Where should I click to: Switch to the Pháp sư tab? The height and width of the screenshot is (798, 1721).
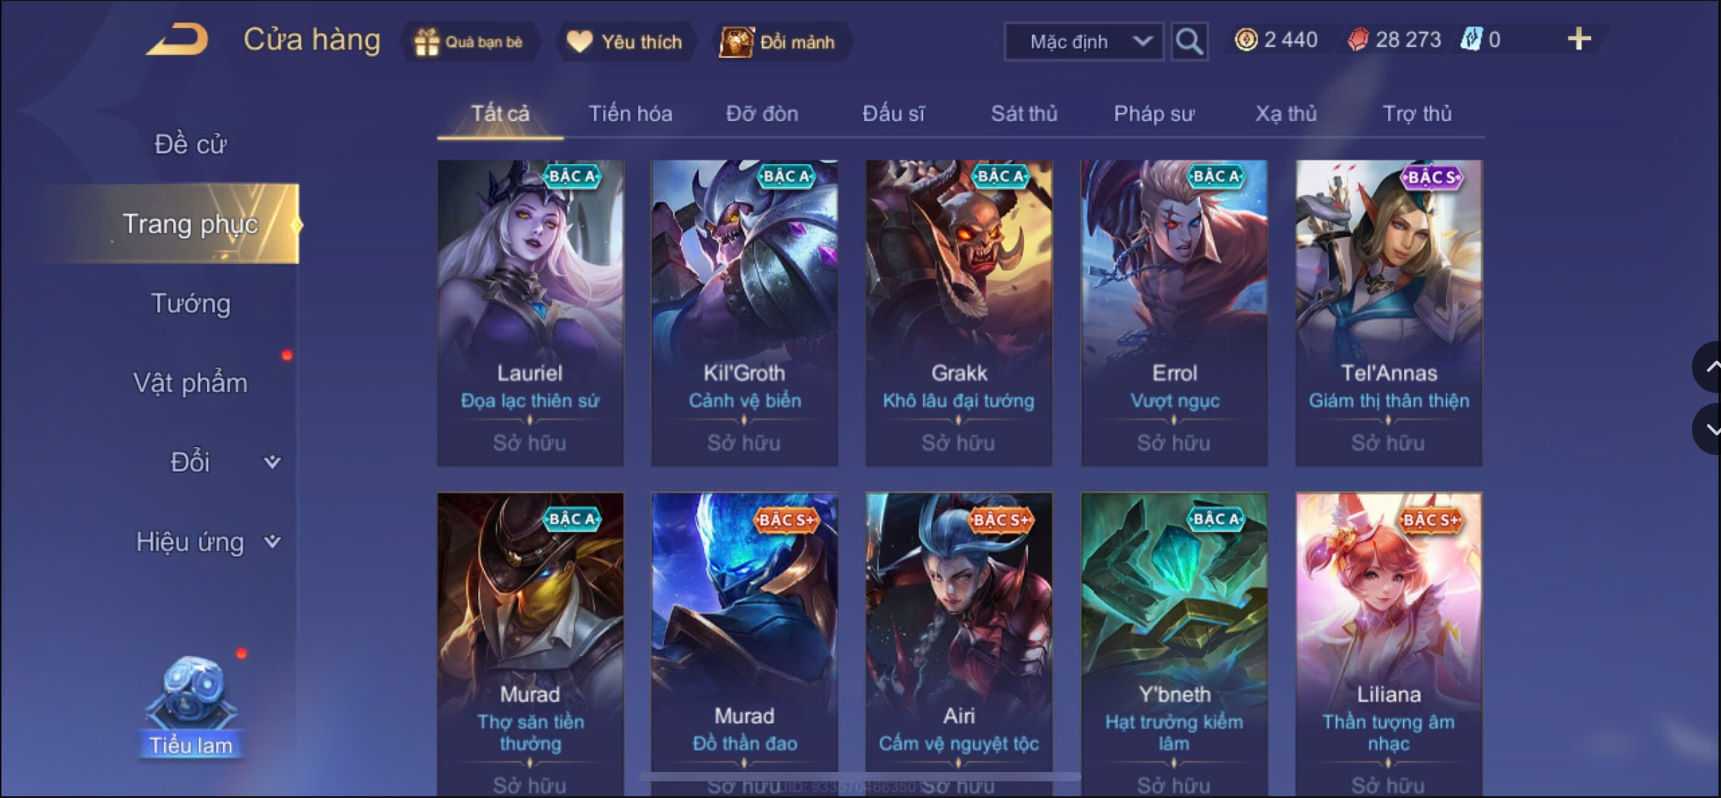click(1154, 114)
